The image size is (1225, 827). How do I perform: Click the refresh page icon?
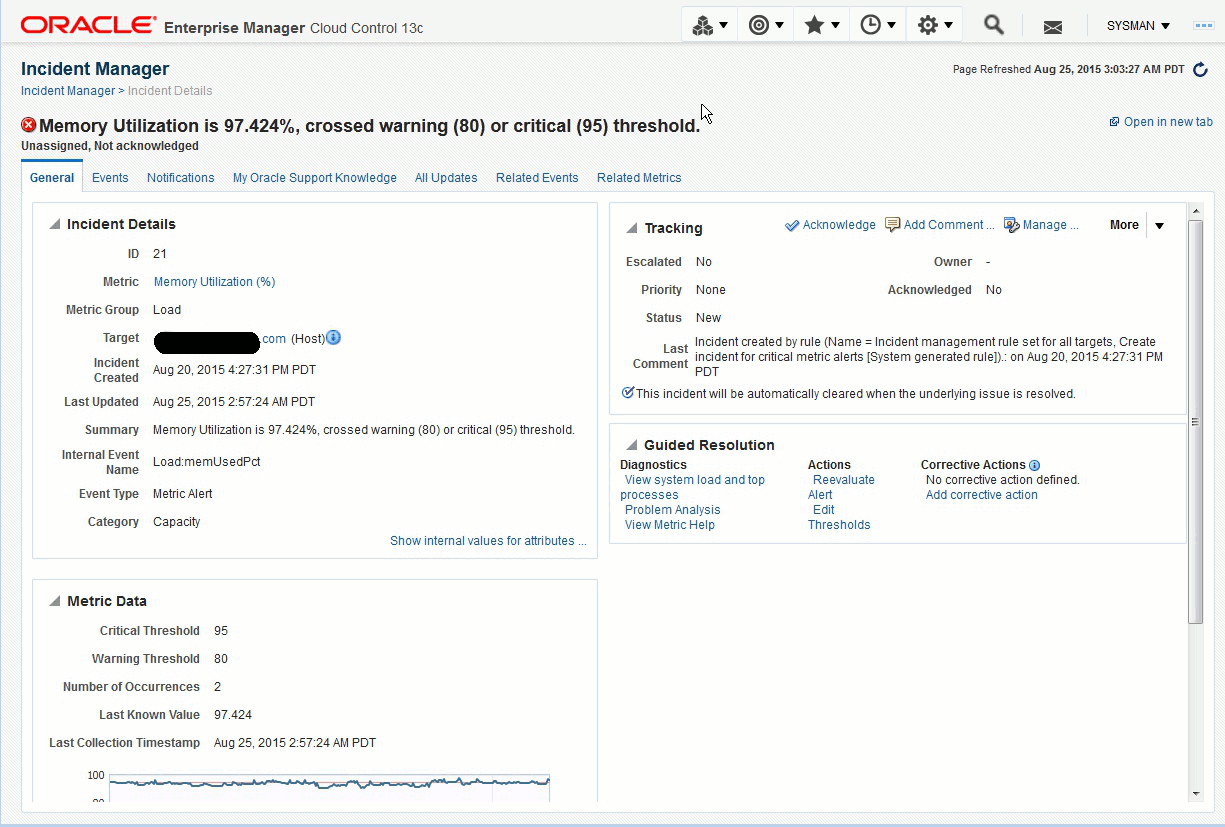click(x=1201, y=69)
